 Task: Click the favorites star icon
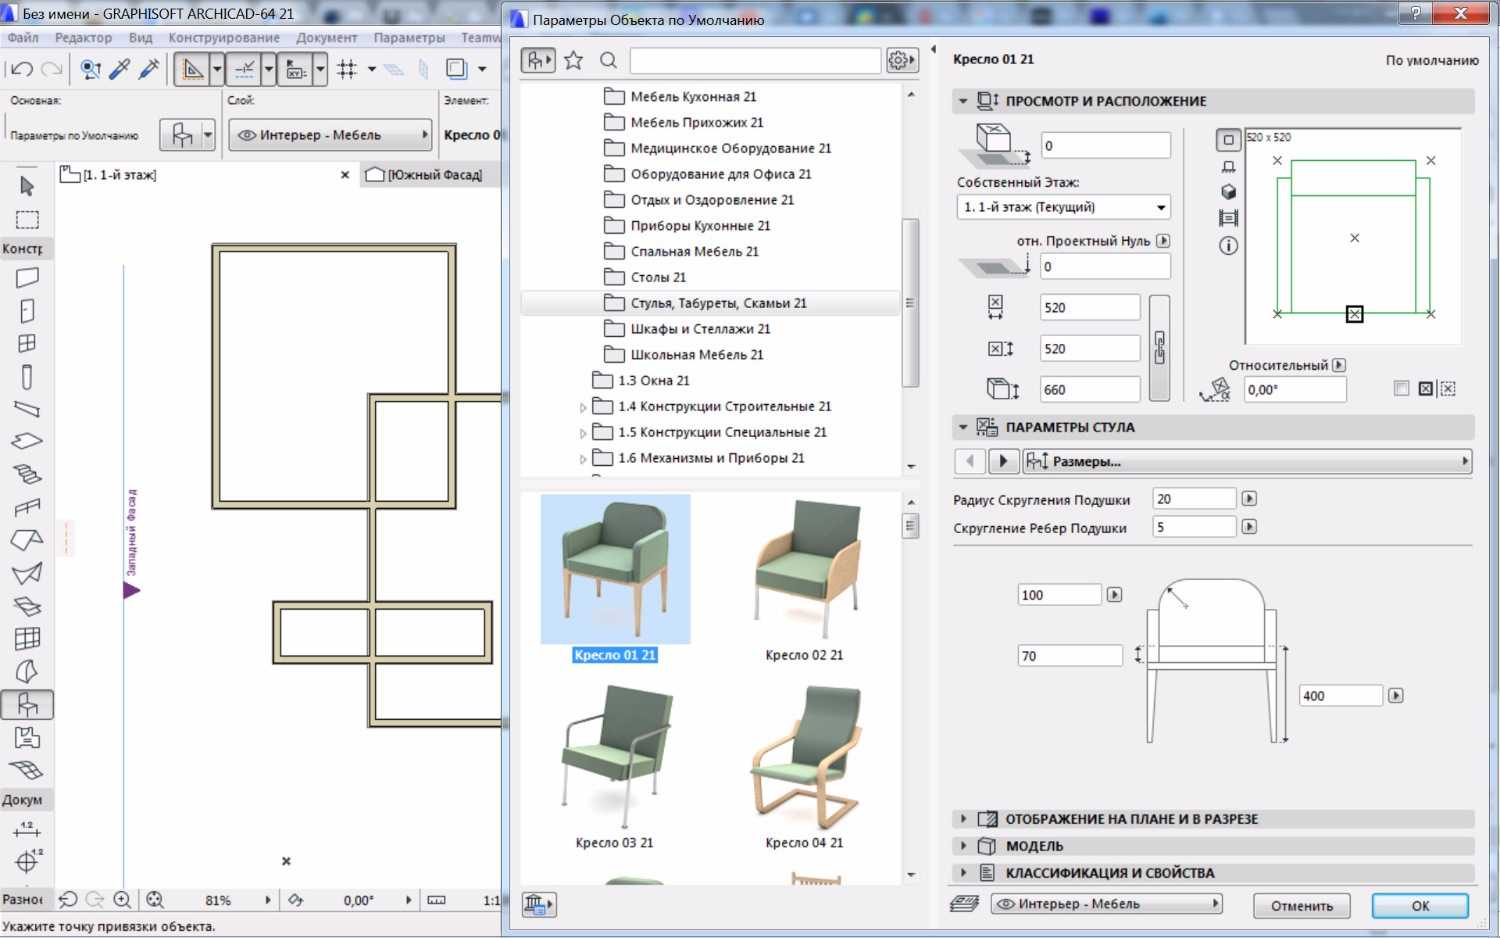click(x=573, y=60)
